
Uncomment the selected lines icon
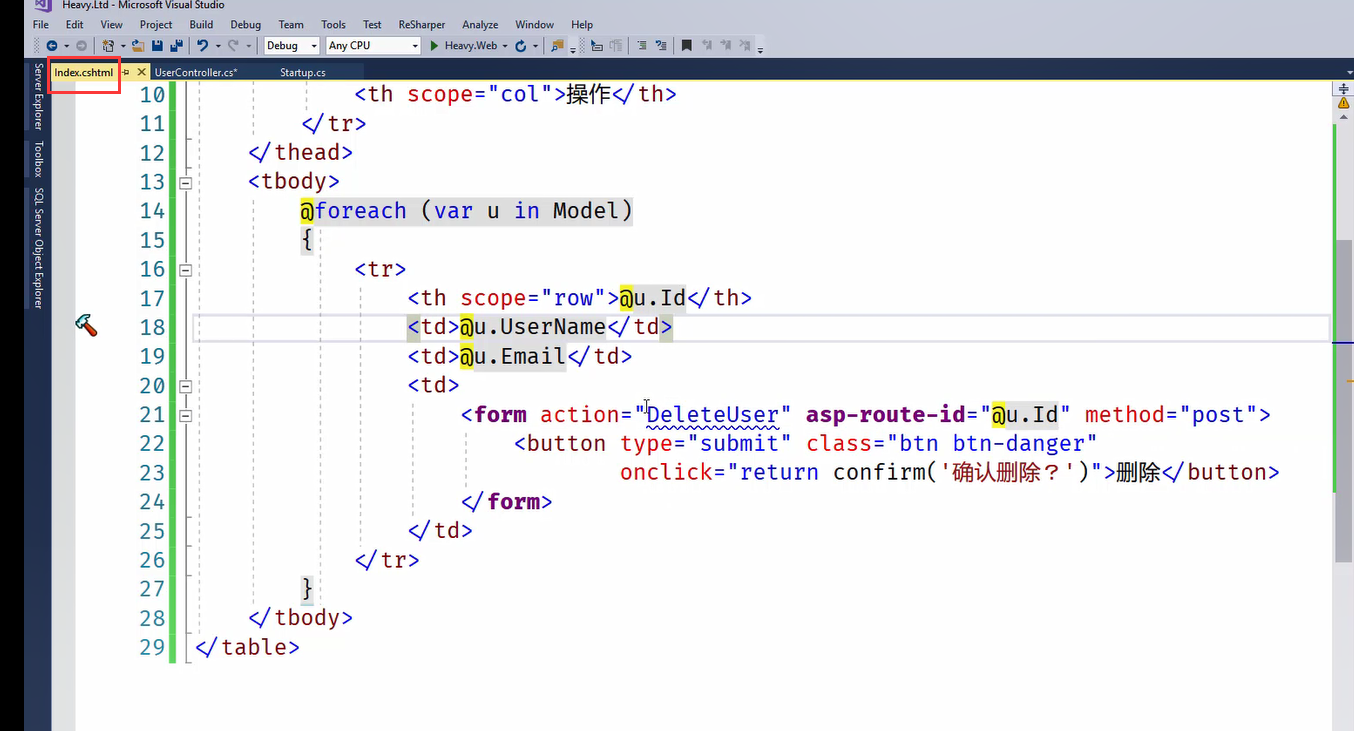(x=661, y=45)
